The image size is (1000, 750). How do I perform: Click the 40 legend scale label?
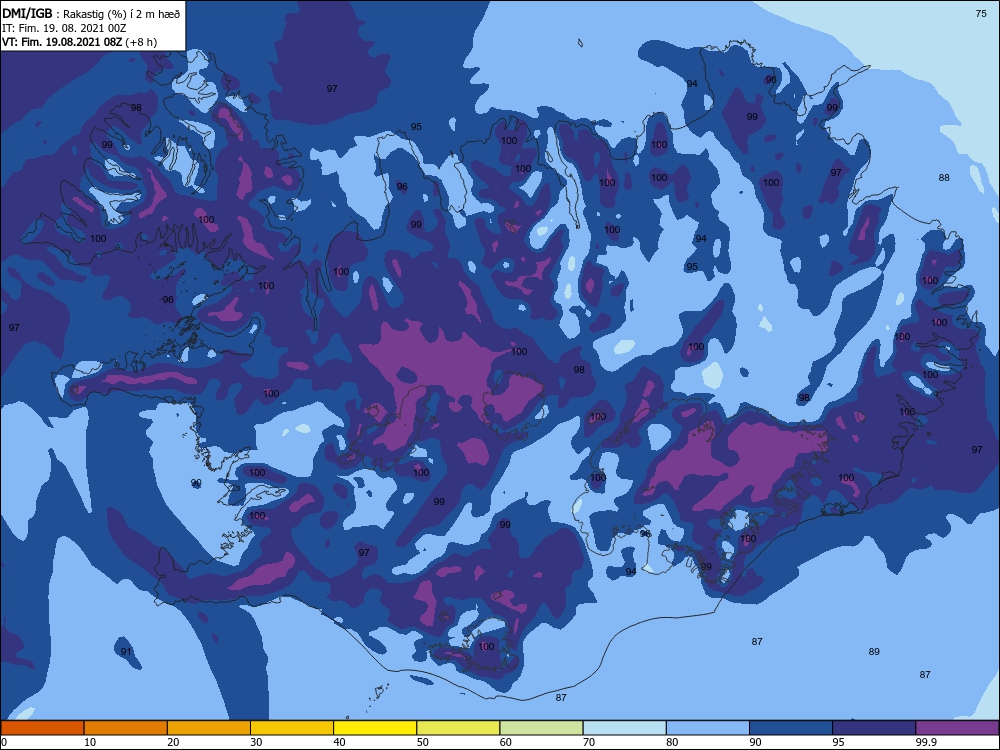(339, 742)
